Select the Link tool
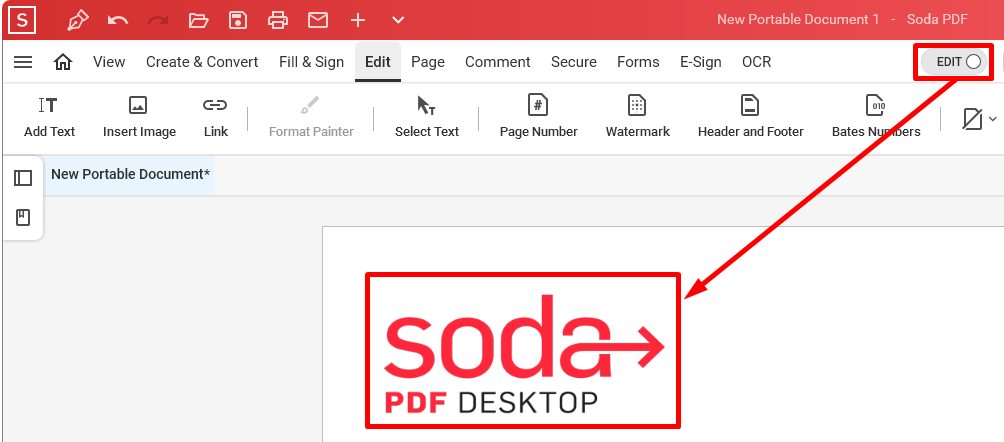1004x442 pixels. click(x=216, y=117)
